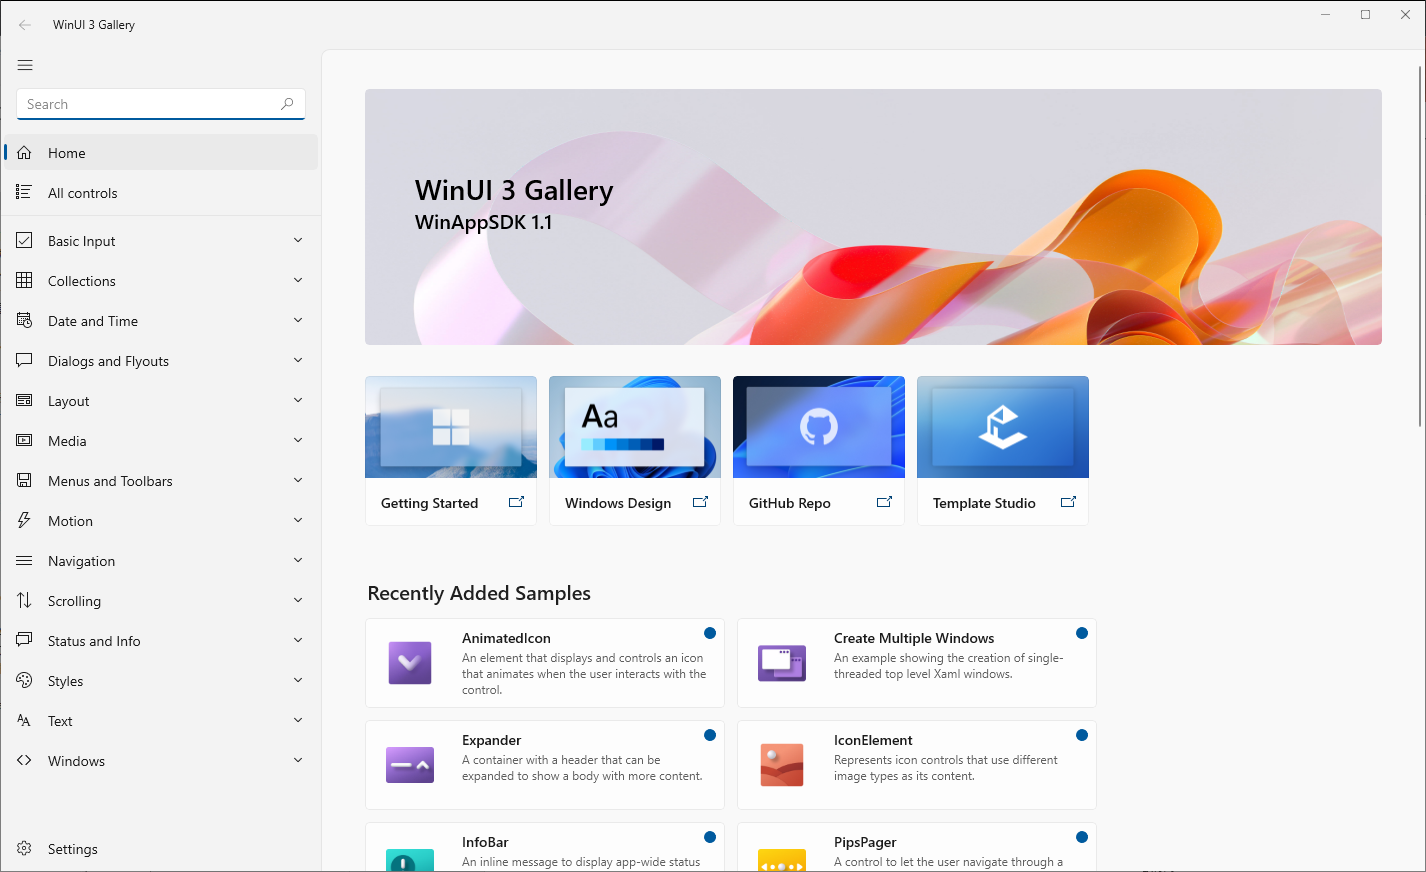This screenshot has width=1426, height=872.
Task: Open the Expander sample title
Action: point(491,740)
